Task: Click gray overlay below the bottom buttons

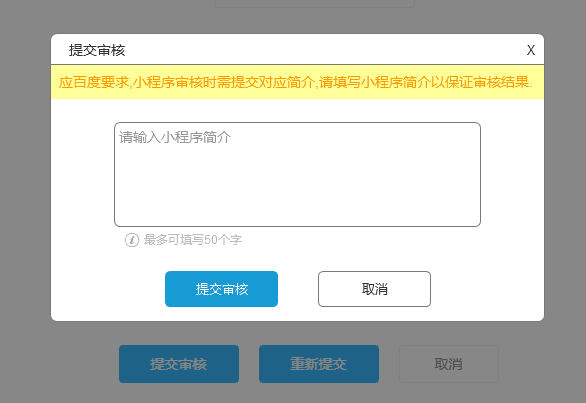Action: 293,393
